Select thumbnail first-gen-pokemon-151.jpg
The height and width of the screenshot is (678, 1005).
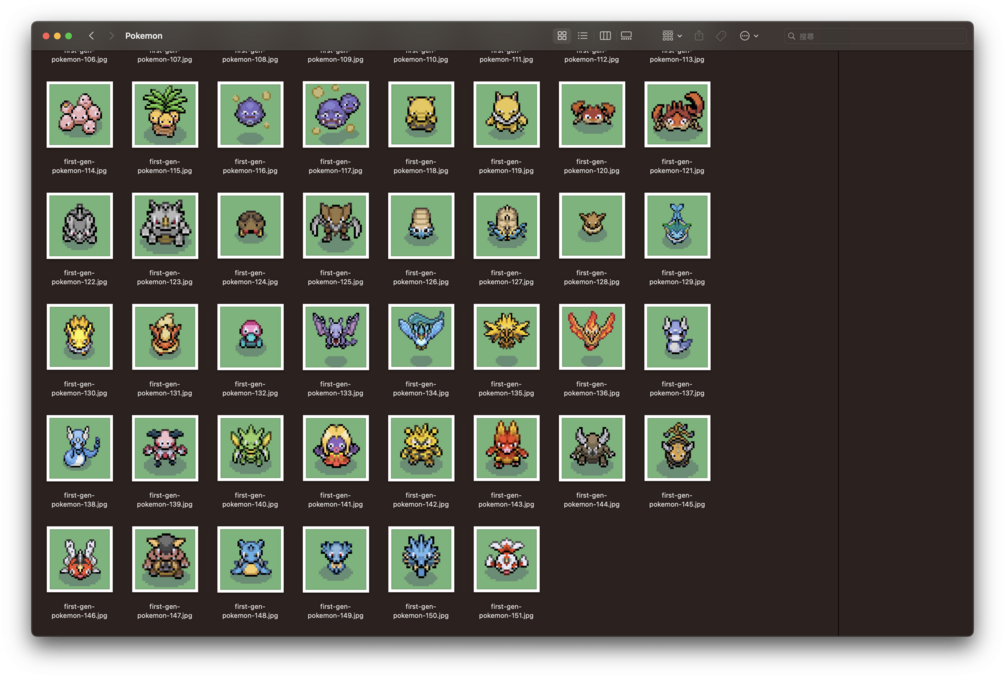(x=506, y=559)
